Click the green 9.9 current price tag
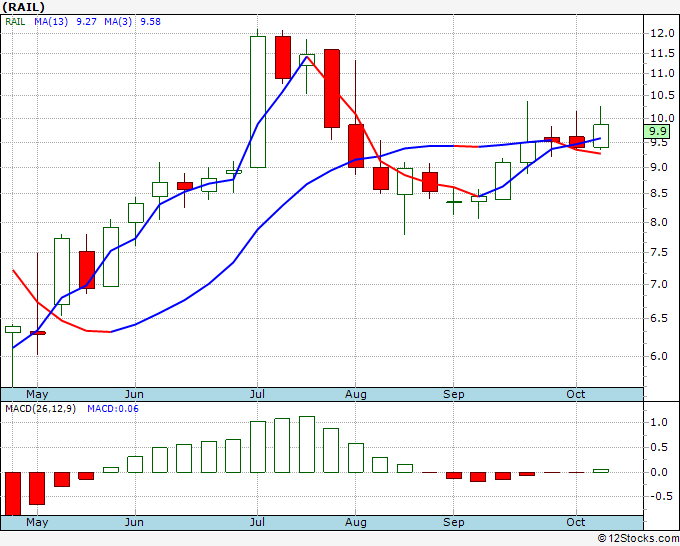This screenshot has height=546, width=680. 657,131
